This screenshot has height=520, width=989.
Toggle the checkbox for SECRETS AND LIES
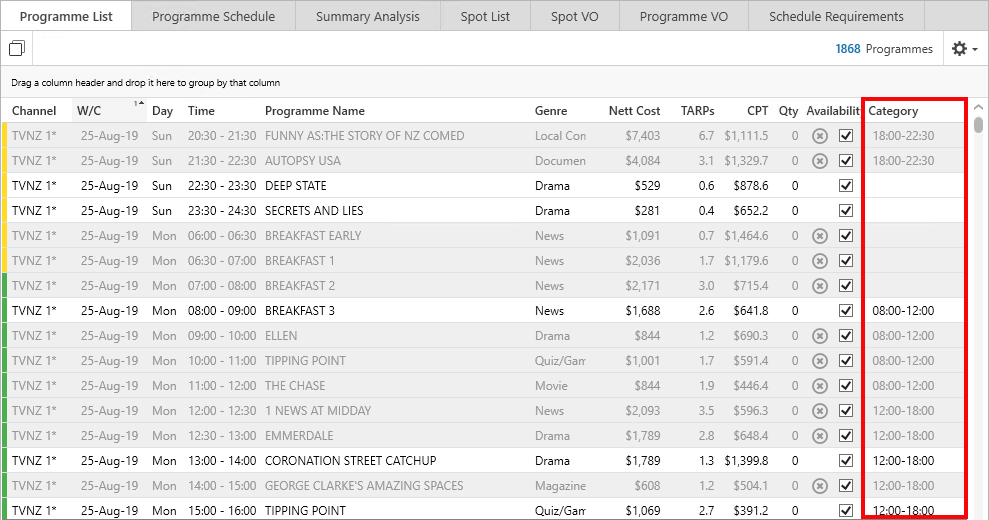tap(846, 211)
